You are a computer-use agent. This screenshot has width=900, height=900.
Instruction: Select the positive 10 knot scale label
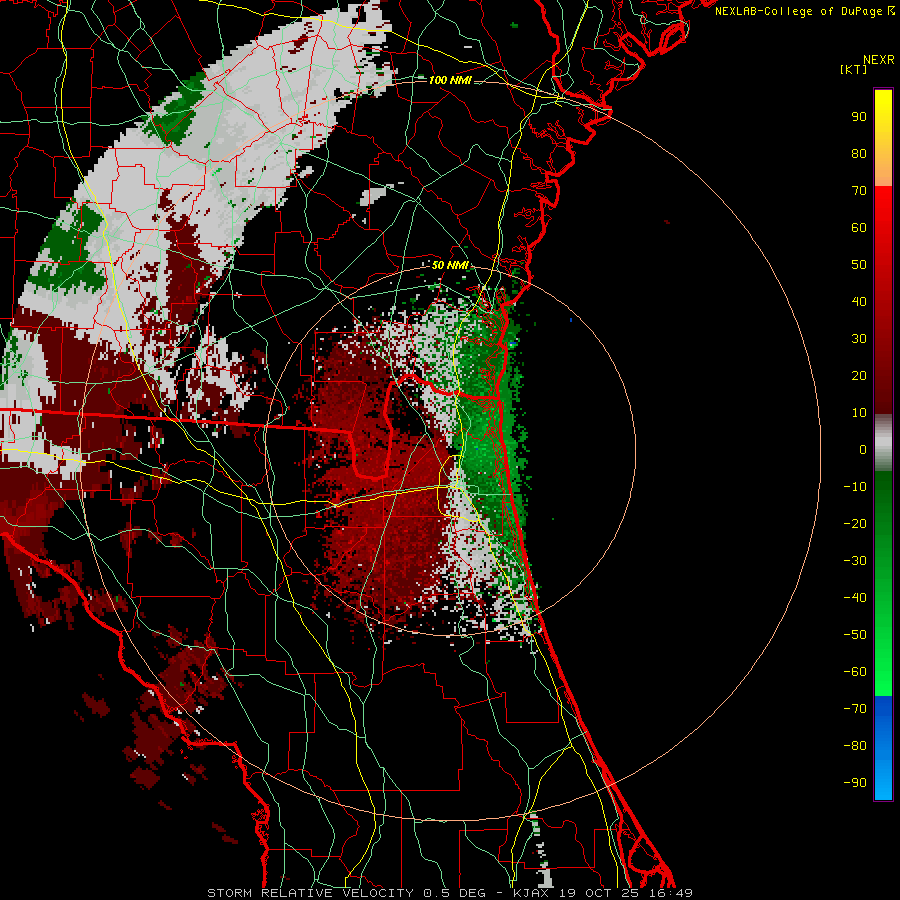(x=859, y=413)
